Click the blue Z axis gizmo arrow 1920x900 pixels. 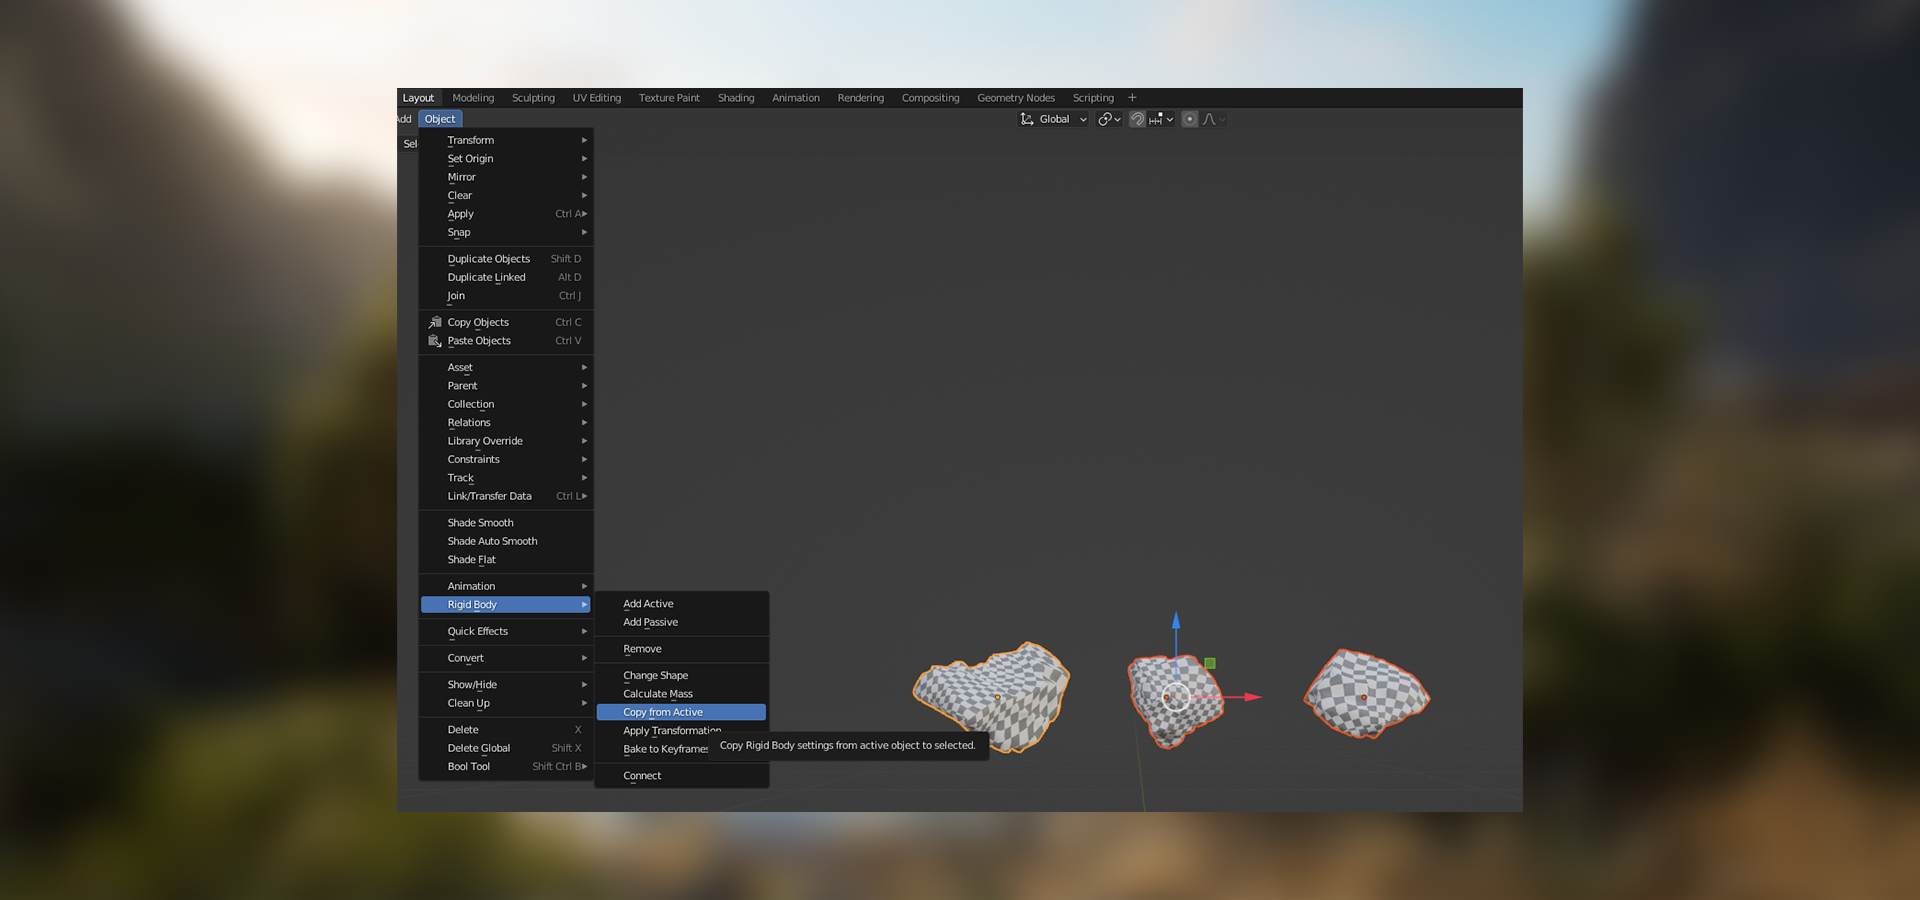tap(1176, 620)
